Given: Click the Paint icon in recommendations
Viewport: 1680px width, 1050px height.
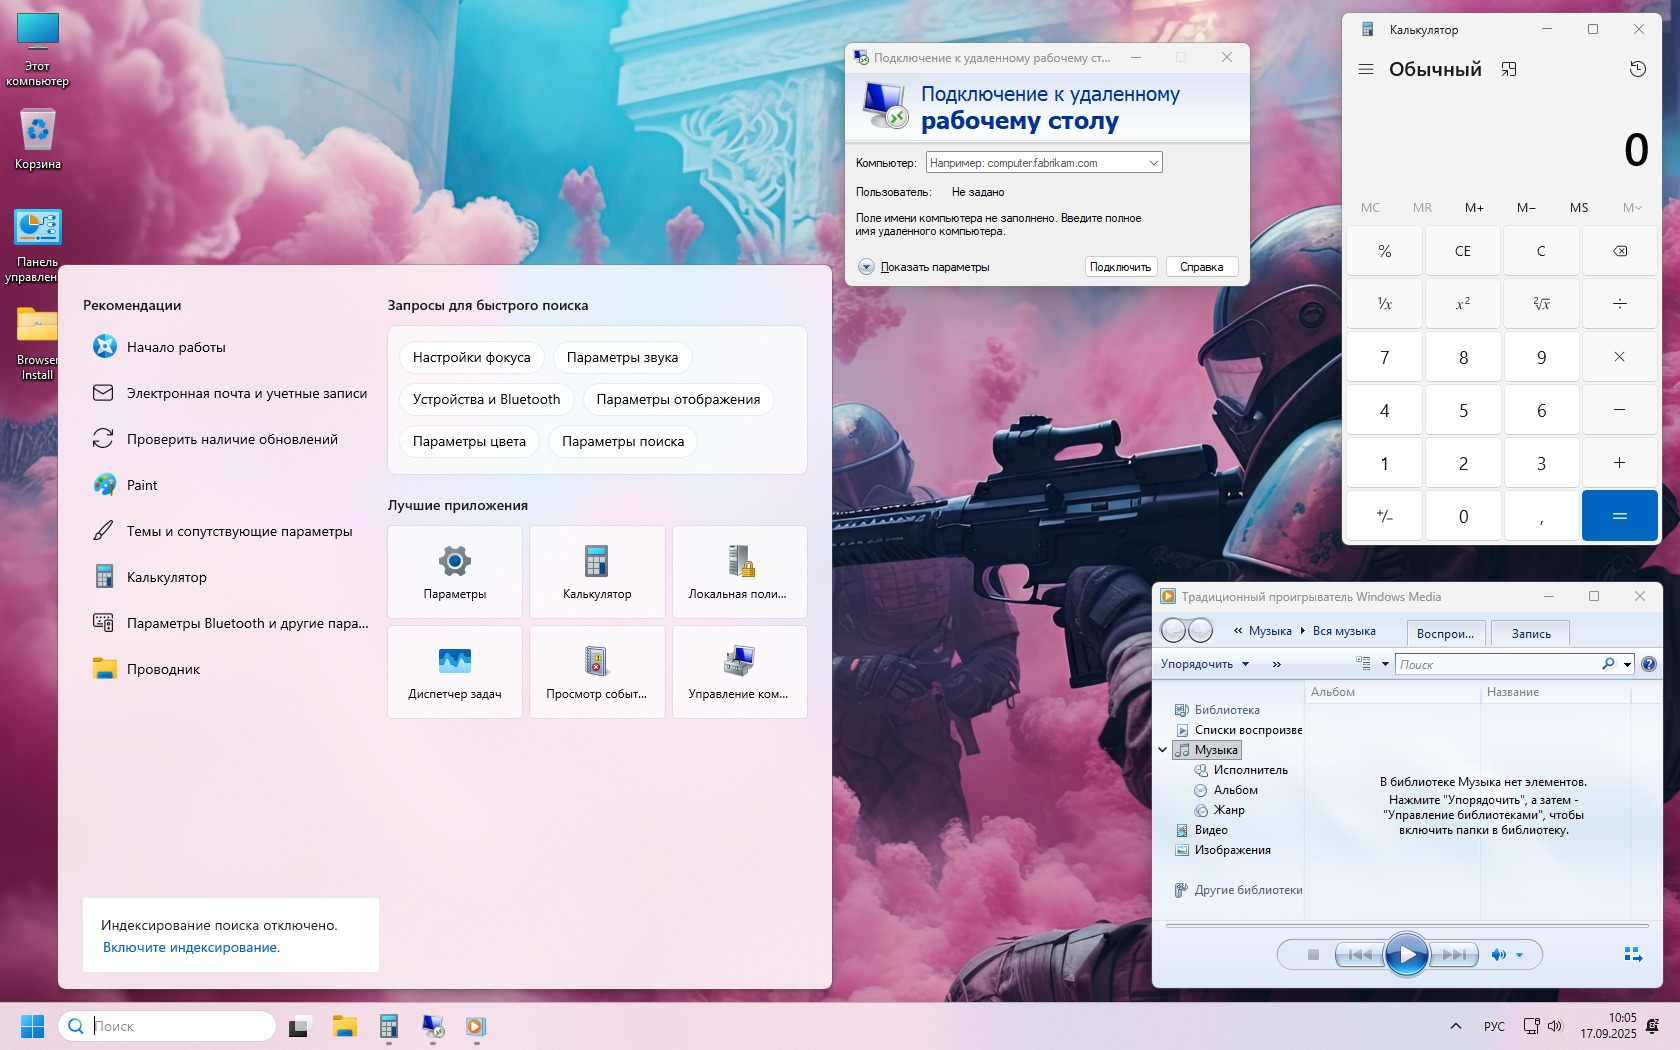Looking at the screenshot, I should pyautogui.click(x=104, y=485).
